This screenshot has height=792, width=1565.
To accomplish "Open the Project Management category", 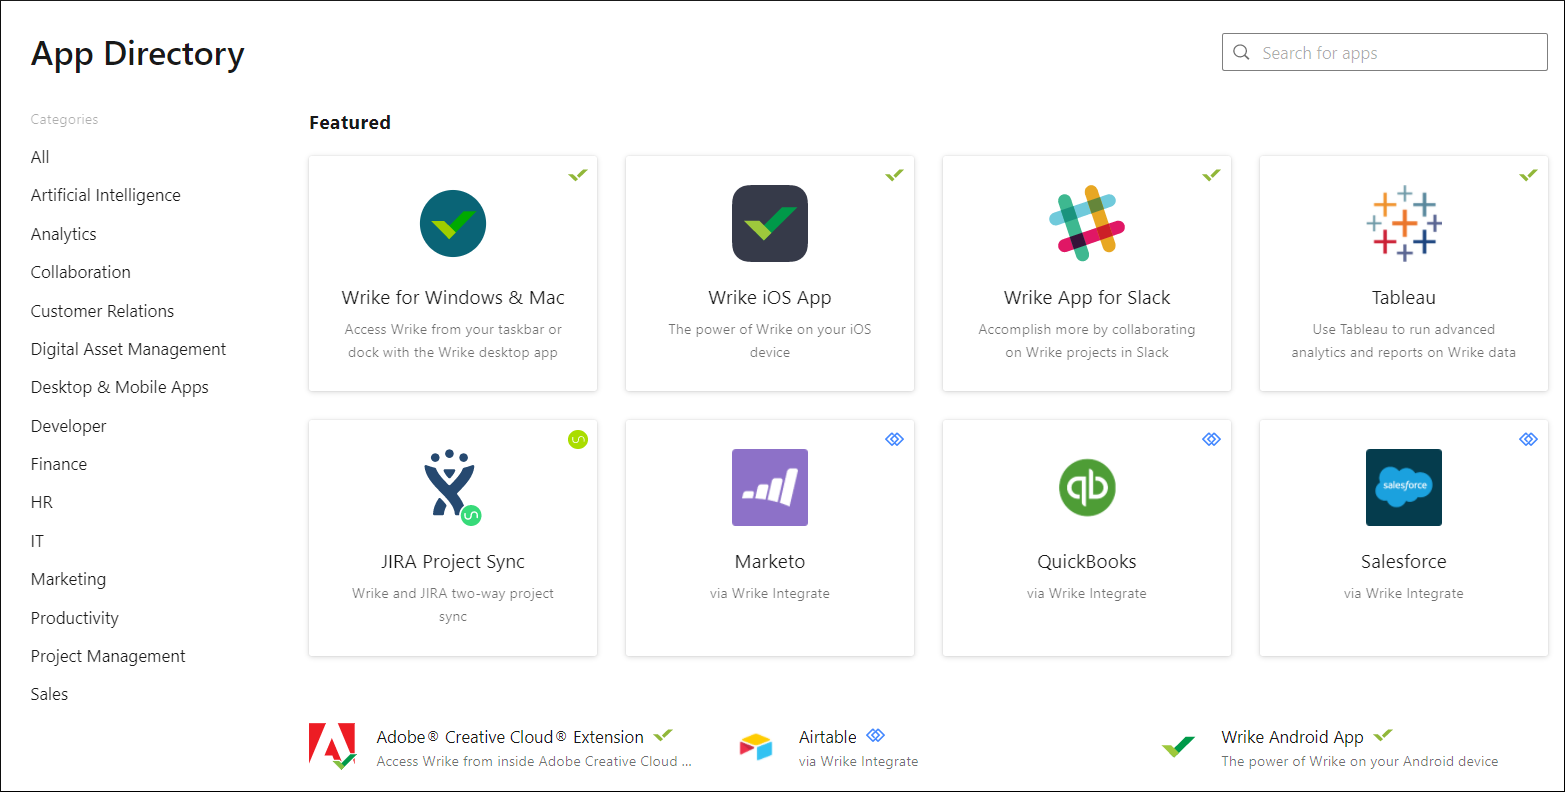I will tap(107, 655).
